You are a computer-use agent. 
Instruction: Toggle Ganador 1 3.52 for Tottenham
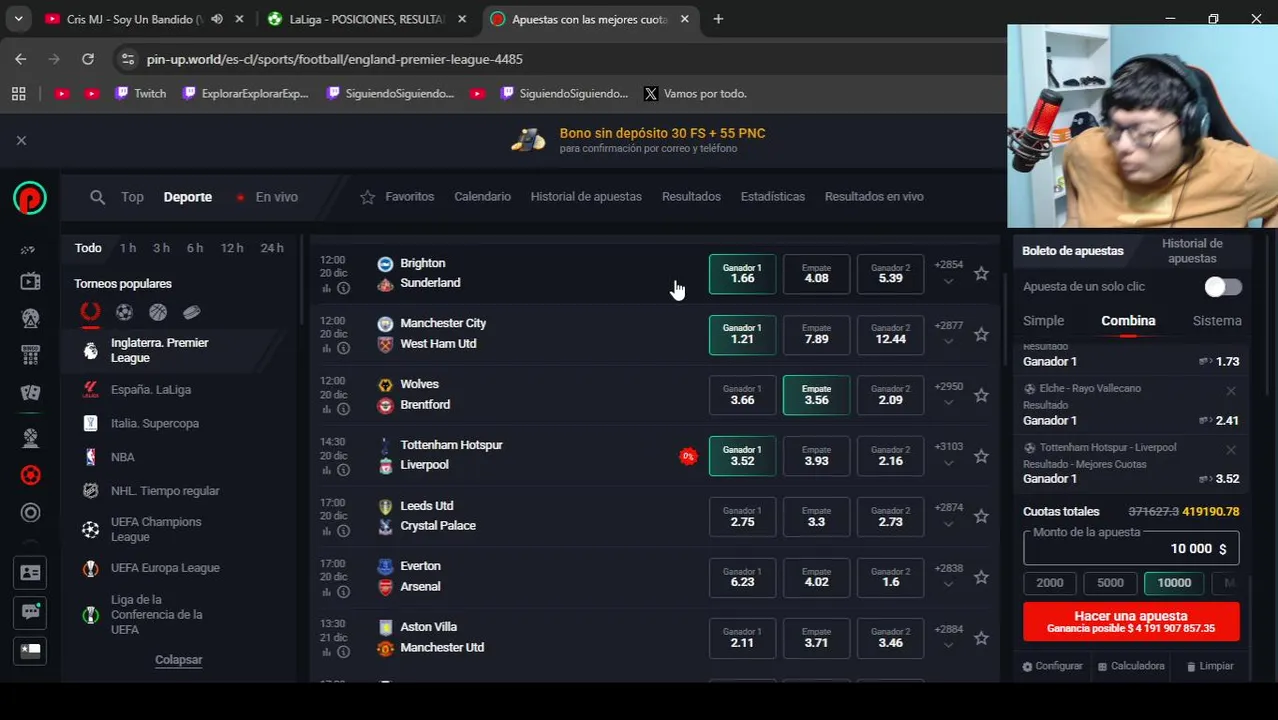click(x=742, y=456)
